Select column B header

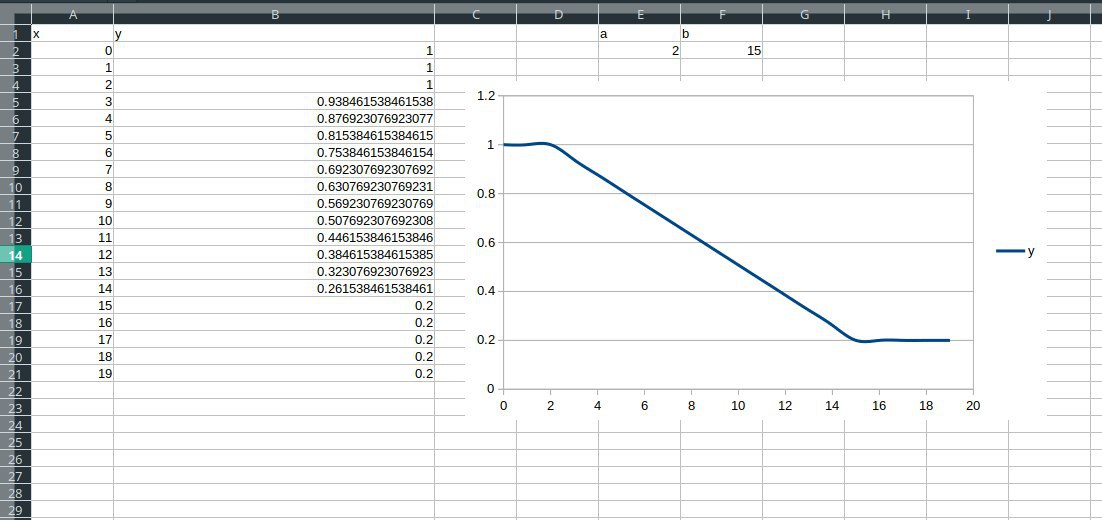(274, 14)
